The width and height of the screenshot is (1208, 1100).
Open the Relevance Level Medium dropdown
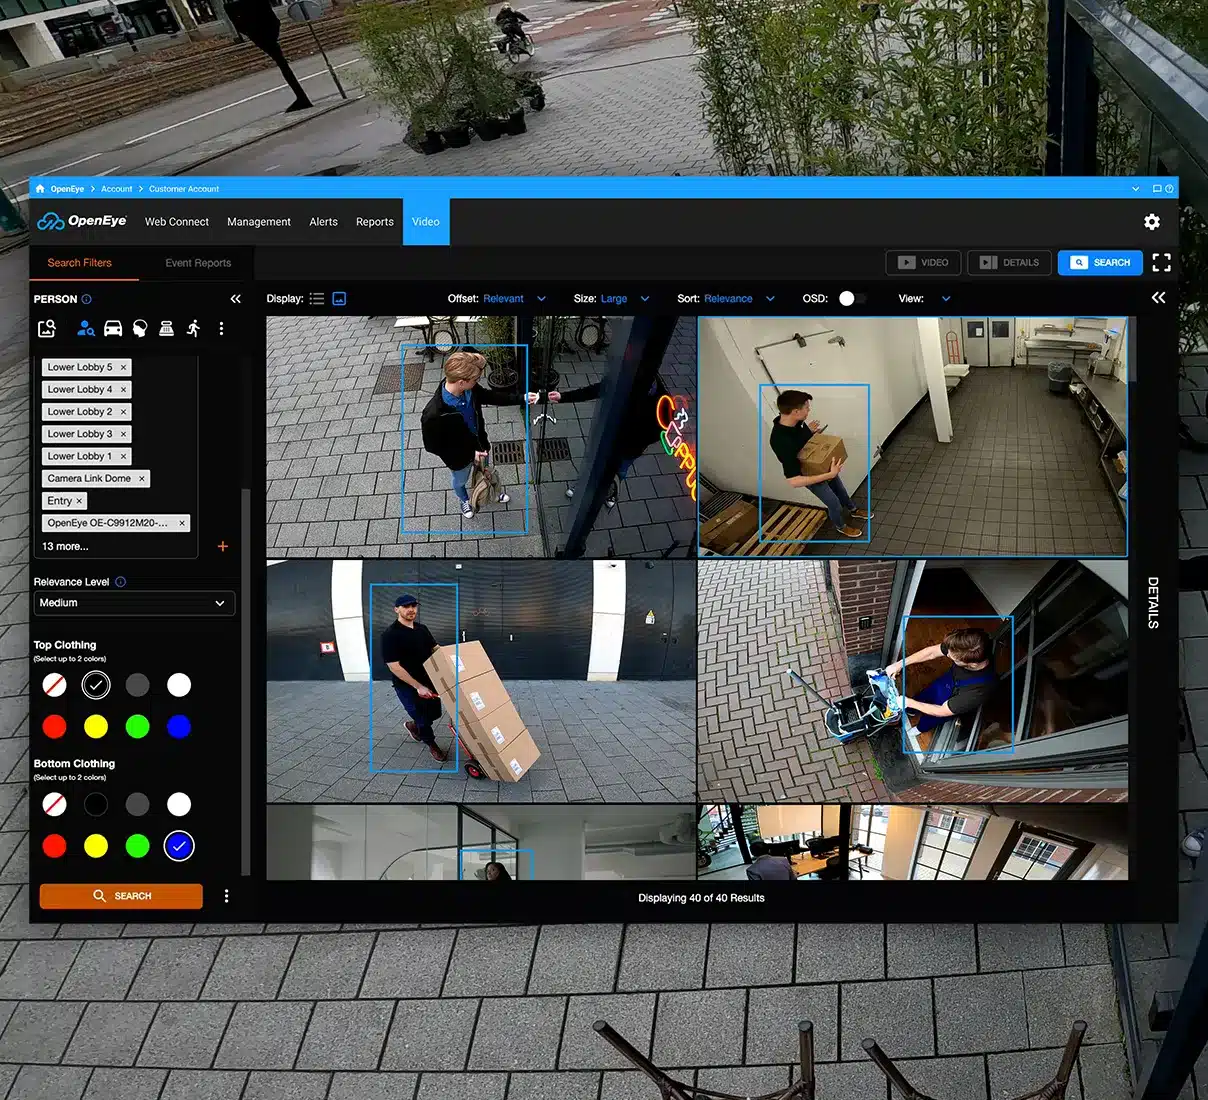(x=134, y=603)
